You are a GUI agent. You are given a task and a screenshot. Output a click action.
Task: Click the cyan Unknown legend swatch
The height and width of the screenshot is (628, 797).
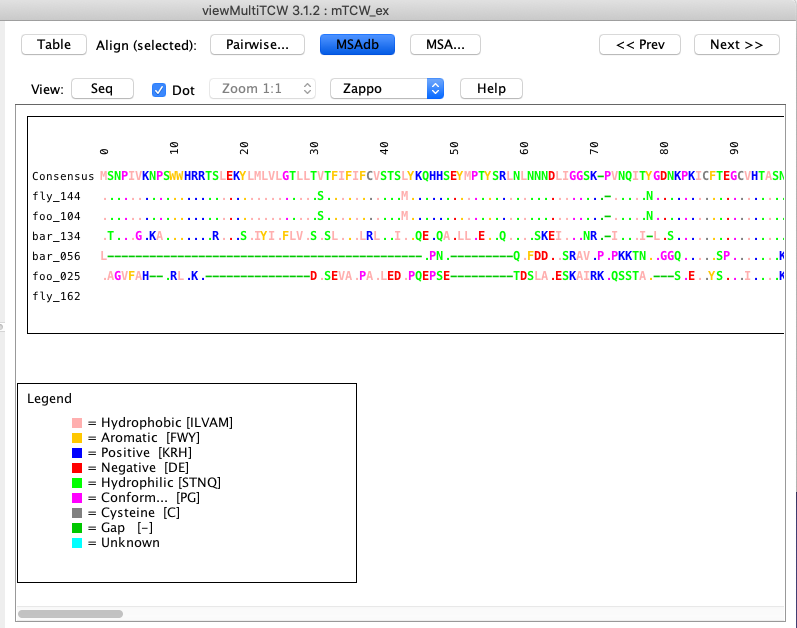[76, 543]
